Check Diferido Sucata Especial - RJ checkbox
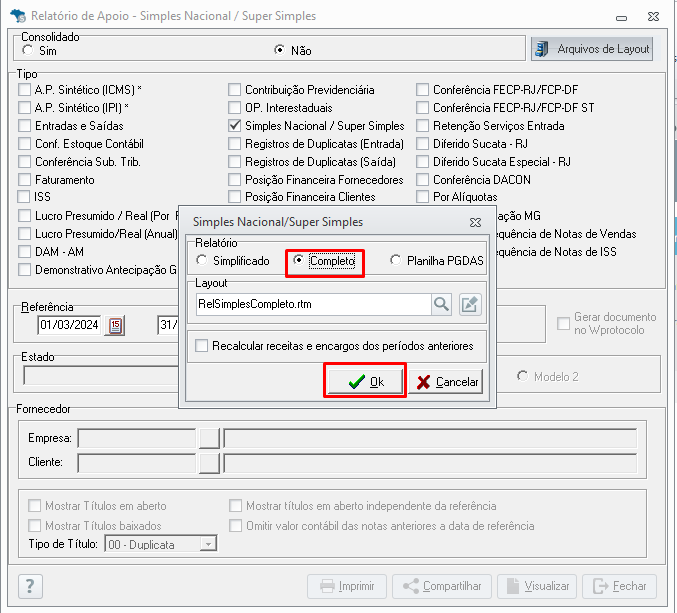This screenshot has width=677, height=613. click(x=422, y=162)
